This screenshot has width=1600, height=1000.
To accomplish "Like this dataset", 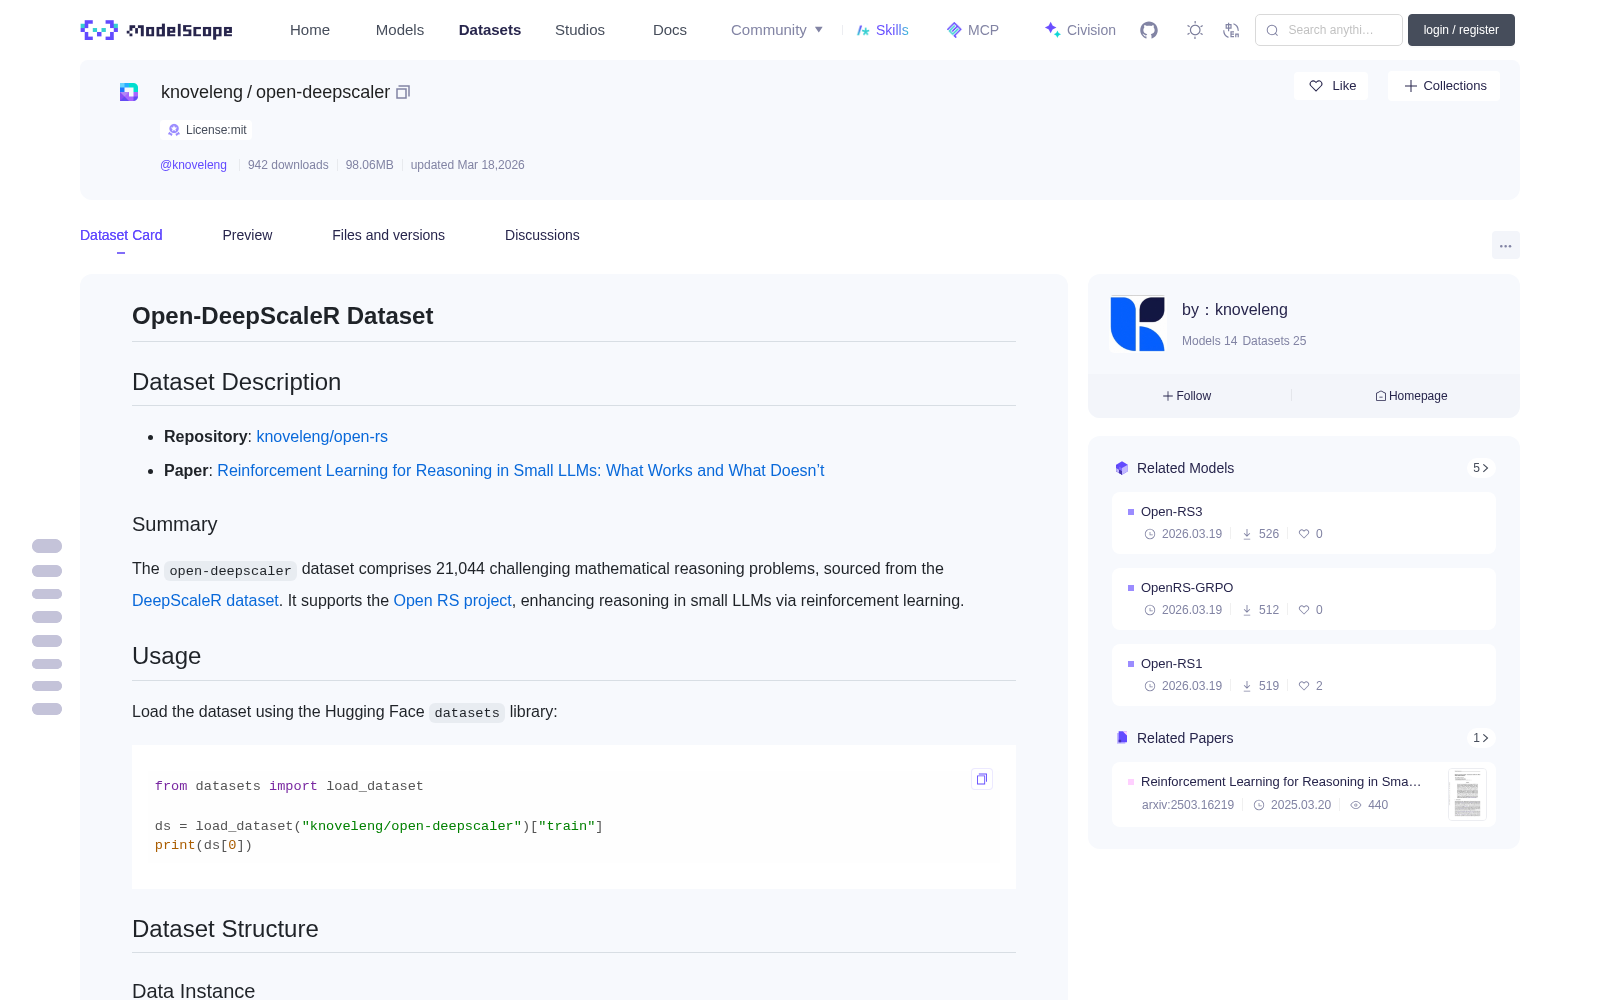I will click(1332, 86).
